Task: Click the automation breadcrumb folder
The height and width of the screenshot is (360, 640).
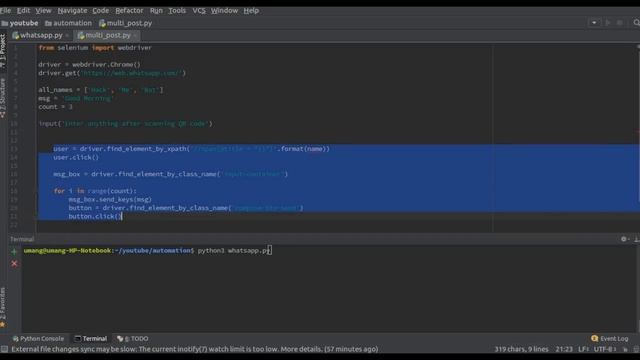Action: click(68, 23)
